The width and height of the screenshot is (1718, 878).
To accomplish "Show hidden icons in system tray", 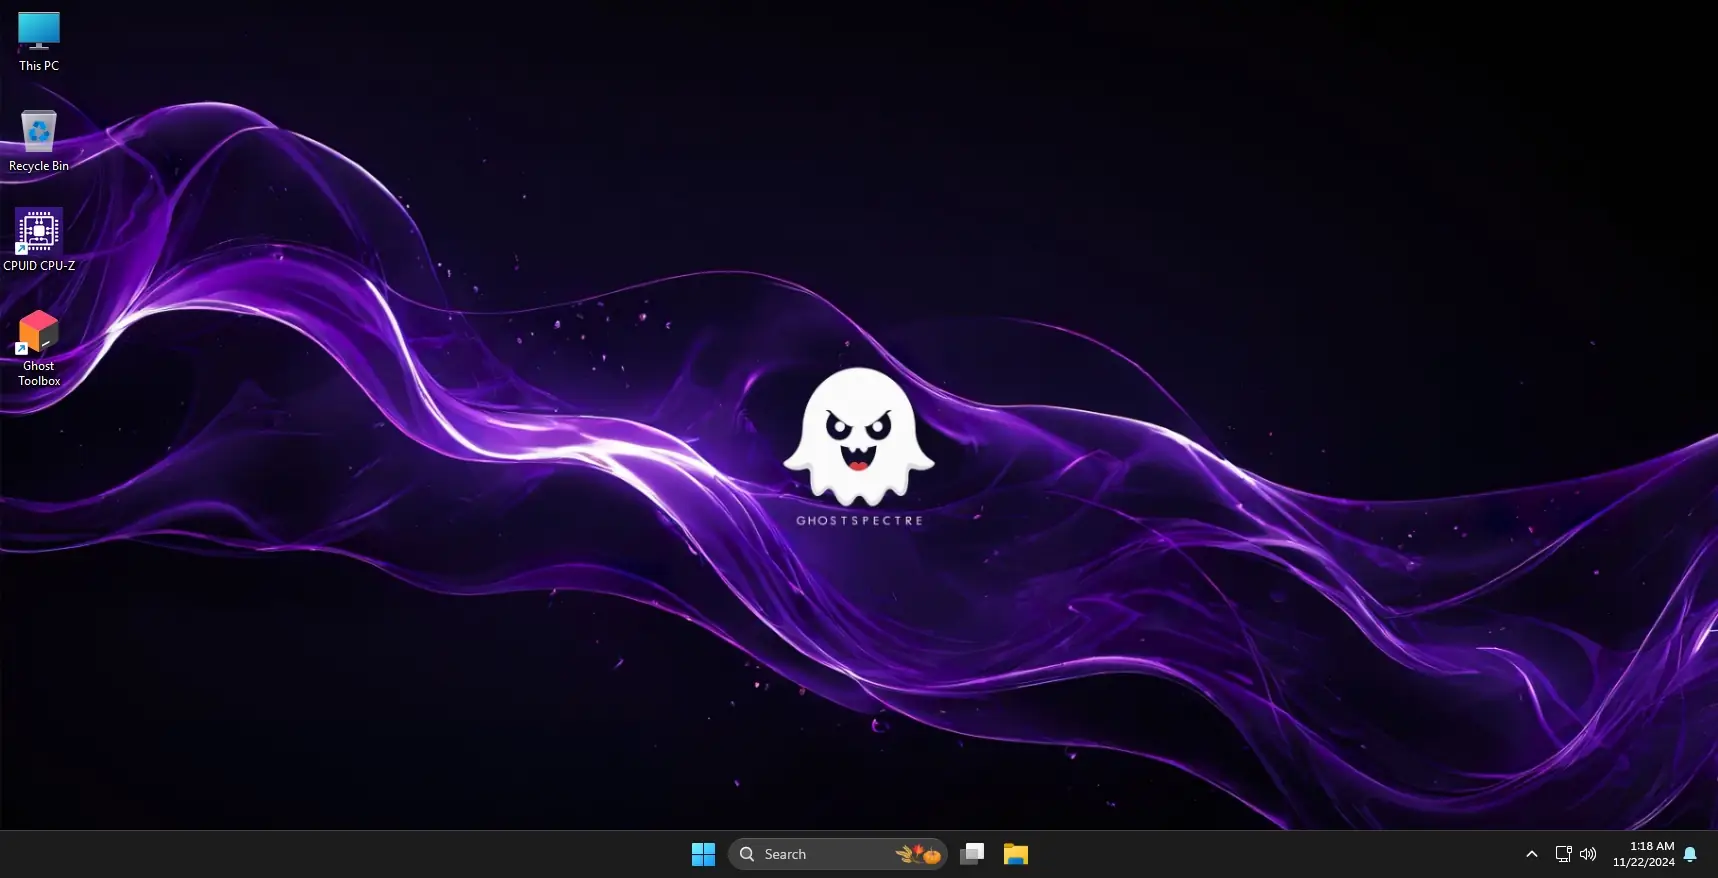I will [x=1532, y=854].
